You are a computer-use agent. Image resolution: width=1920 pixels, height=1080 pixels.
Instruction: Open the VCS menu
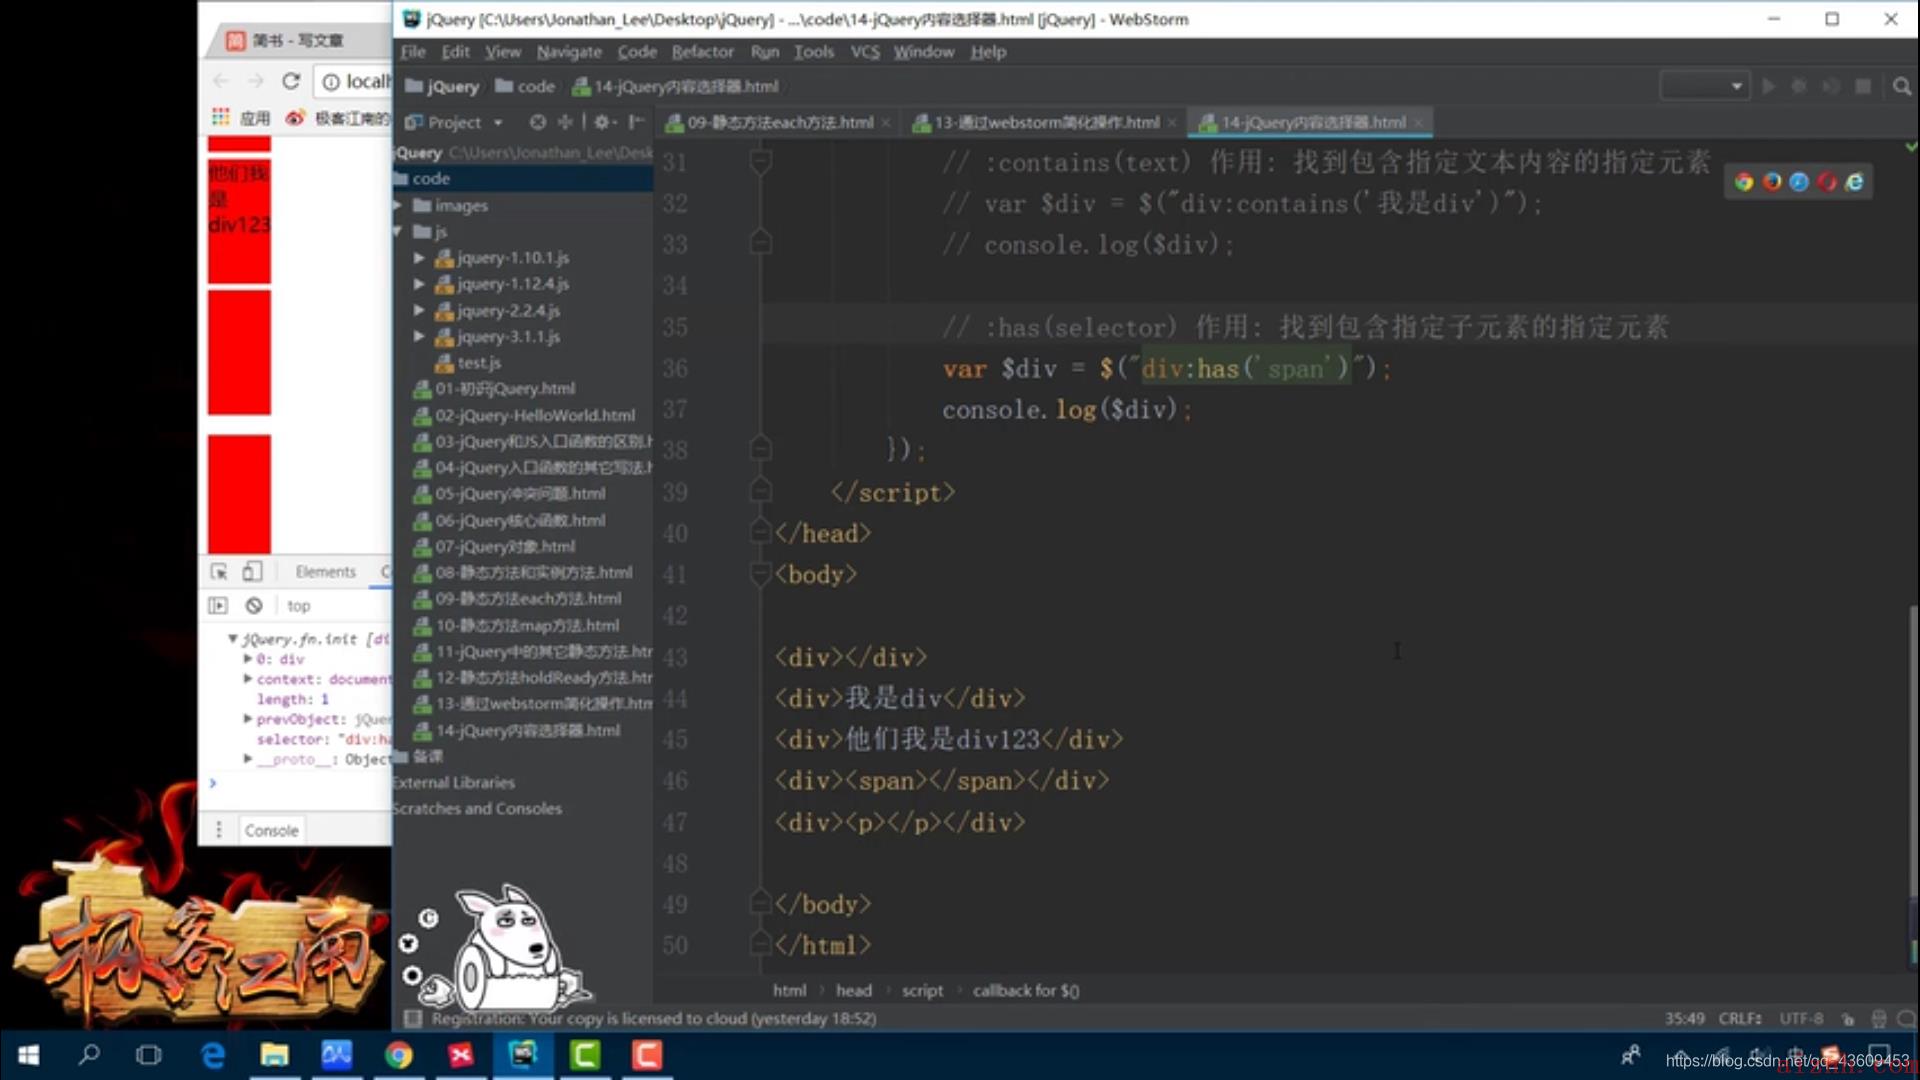865,51
